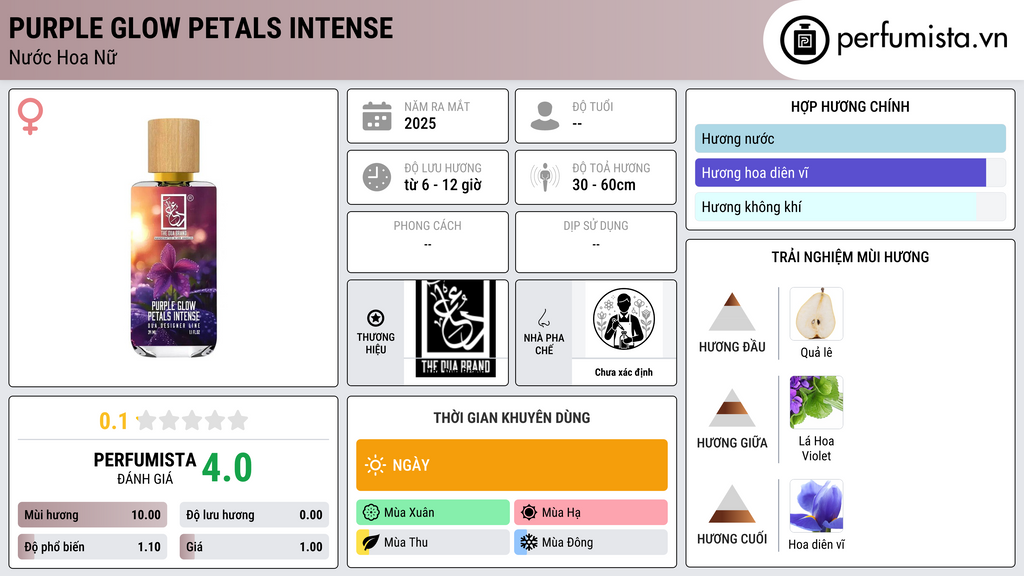The width and height of the screenshot is (1024, 576).
Task: Click the person icon beside Độ tuổi
Action: click(x=545, y=116)
